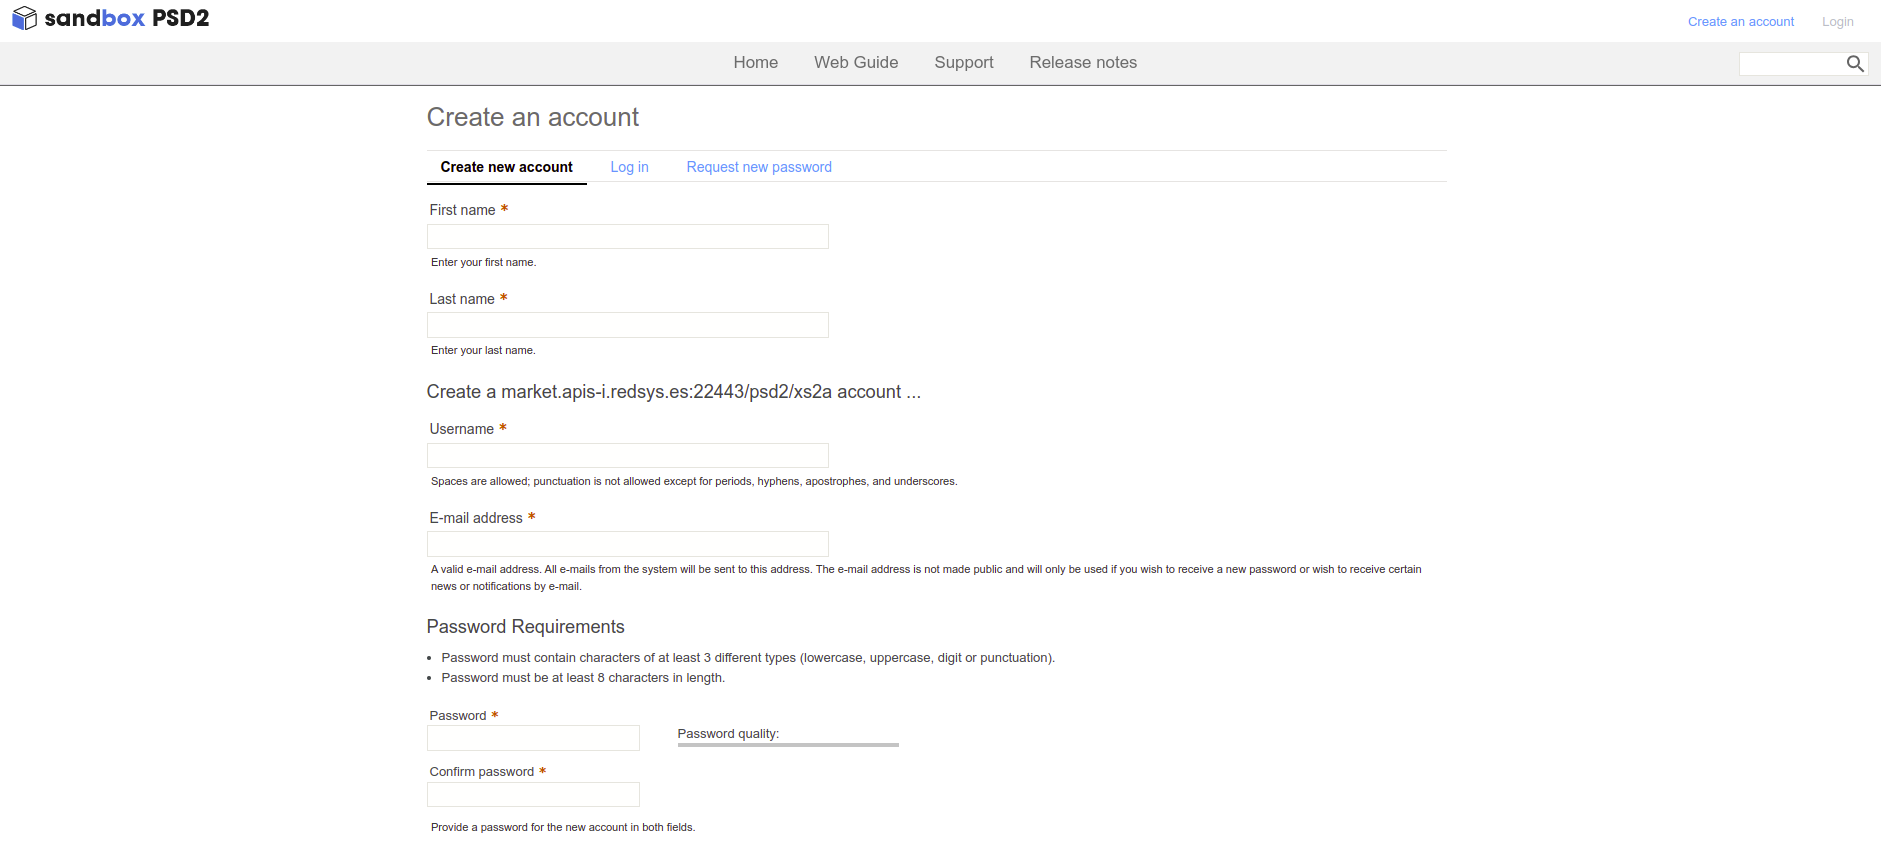Select the Create new account tab
Viewport: 1881px width, 844px height.
point(506,167)
